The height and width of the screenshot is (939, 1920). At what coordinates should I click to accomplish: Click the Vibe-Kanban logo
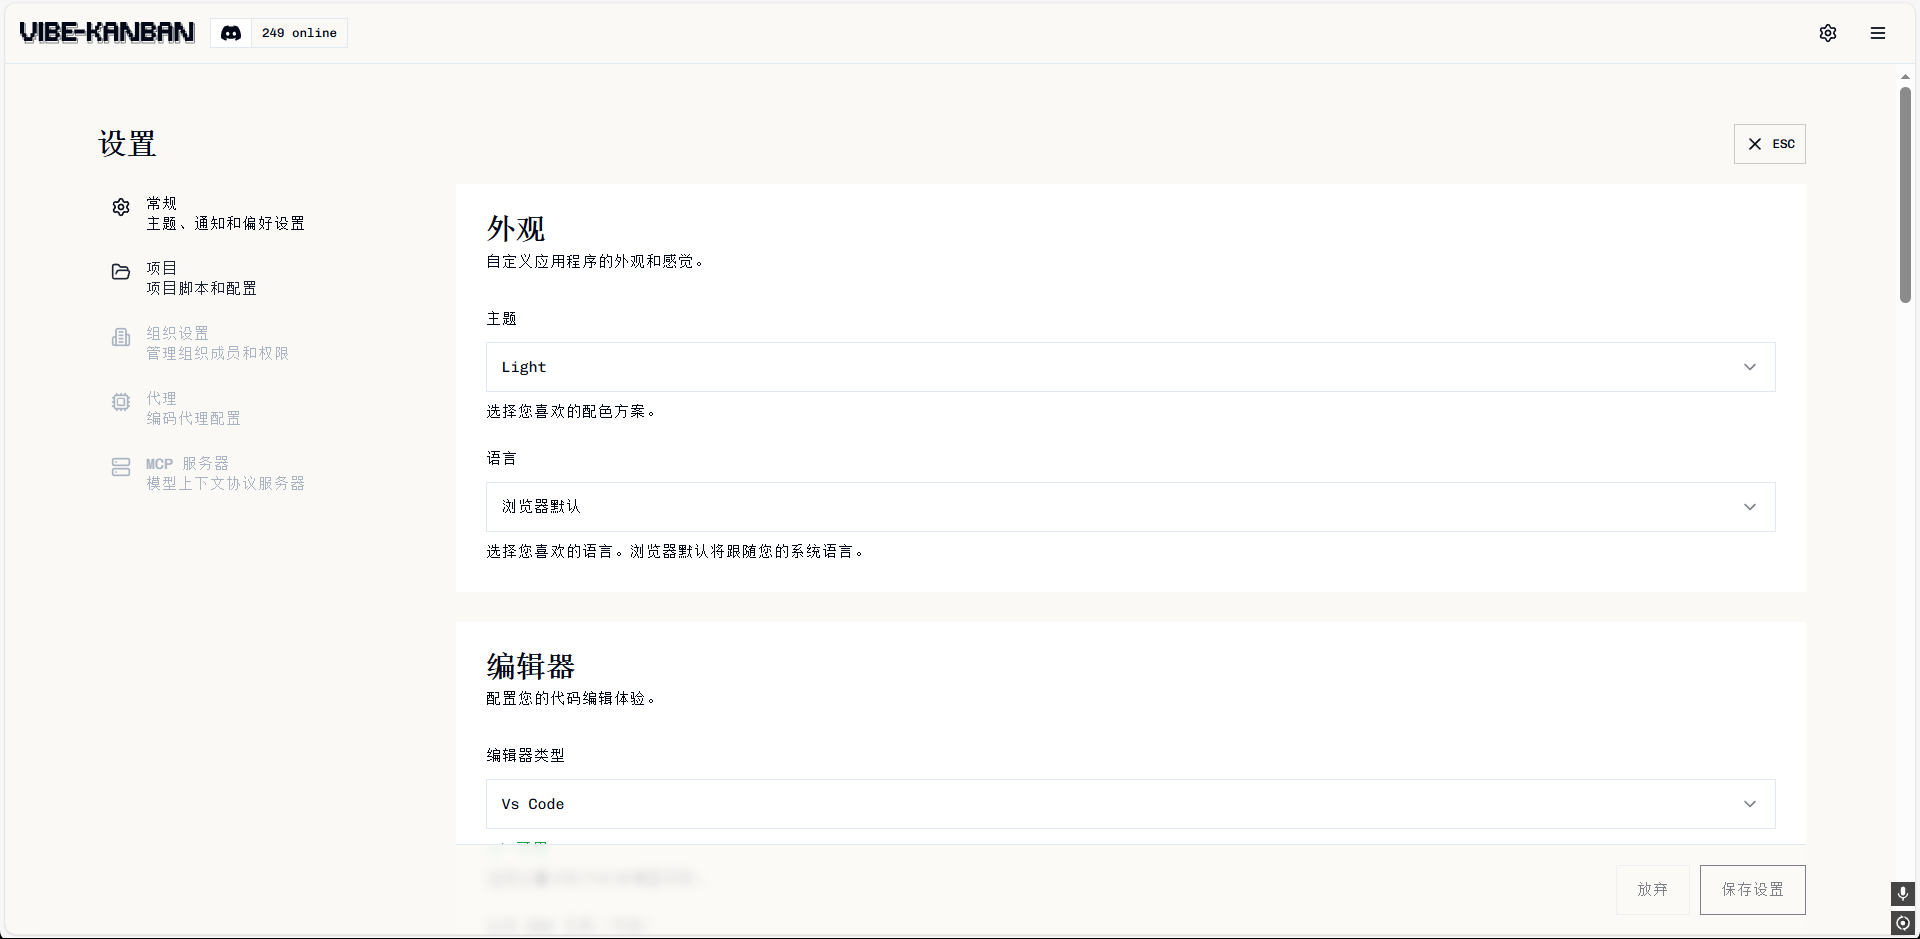point(107,33)
